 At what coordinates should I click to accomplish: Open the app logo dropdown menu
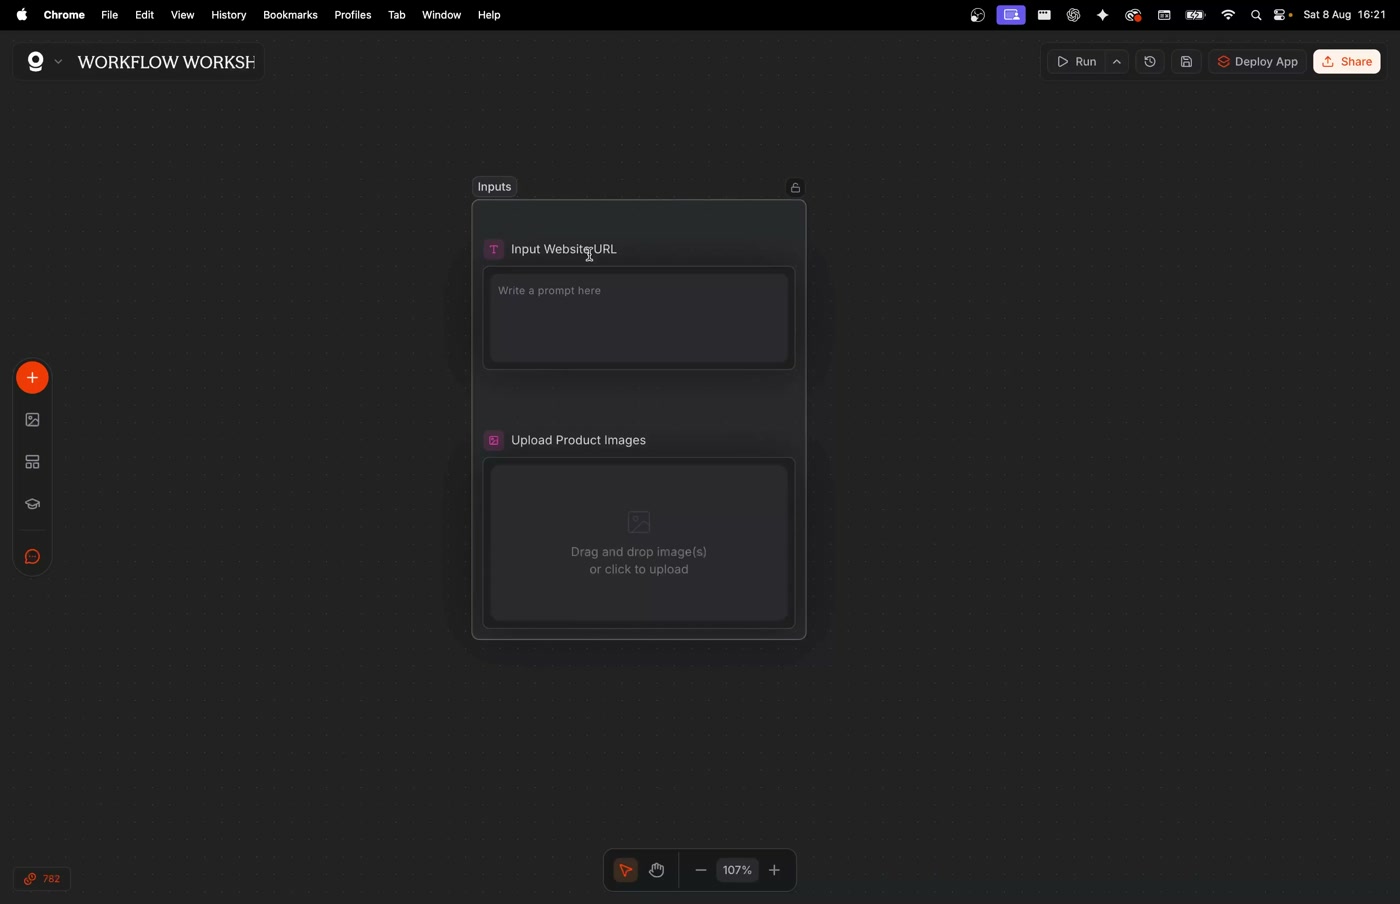pos(43,62)
